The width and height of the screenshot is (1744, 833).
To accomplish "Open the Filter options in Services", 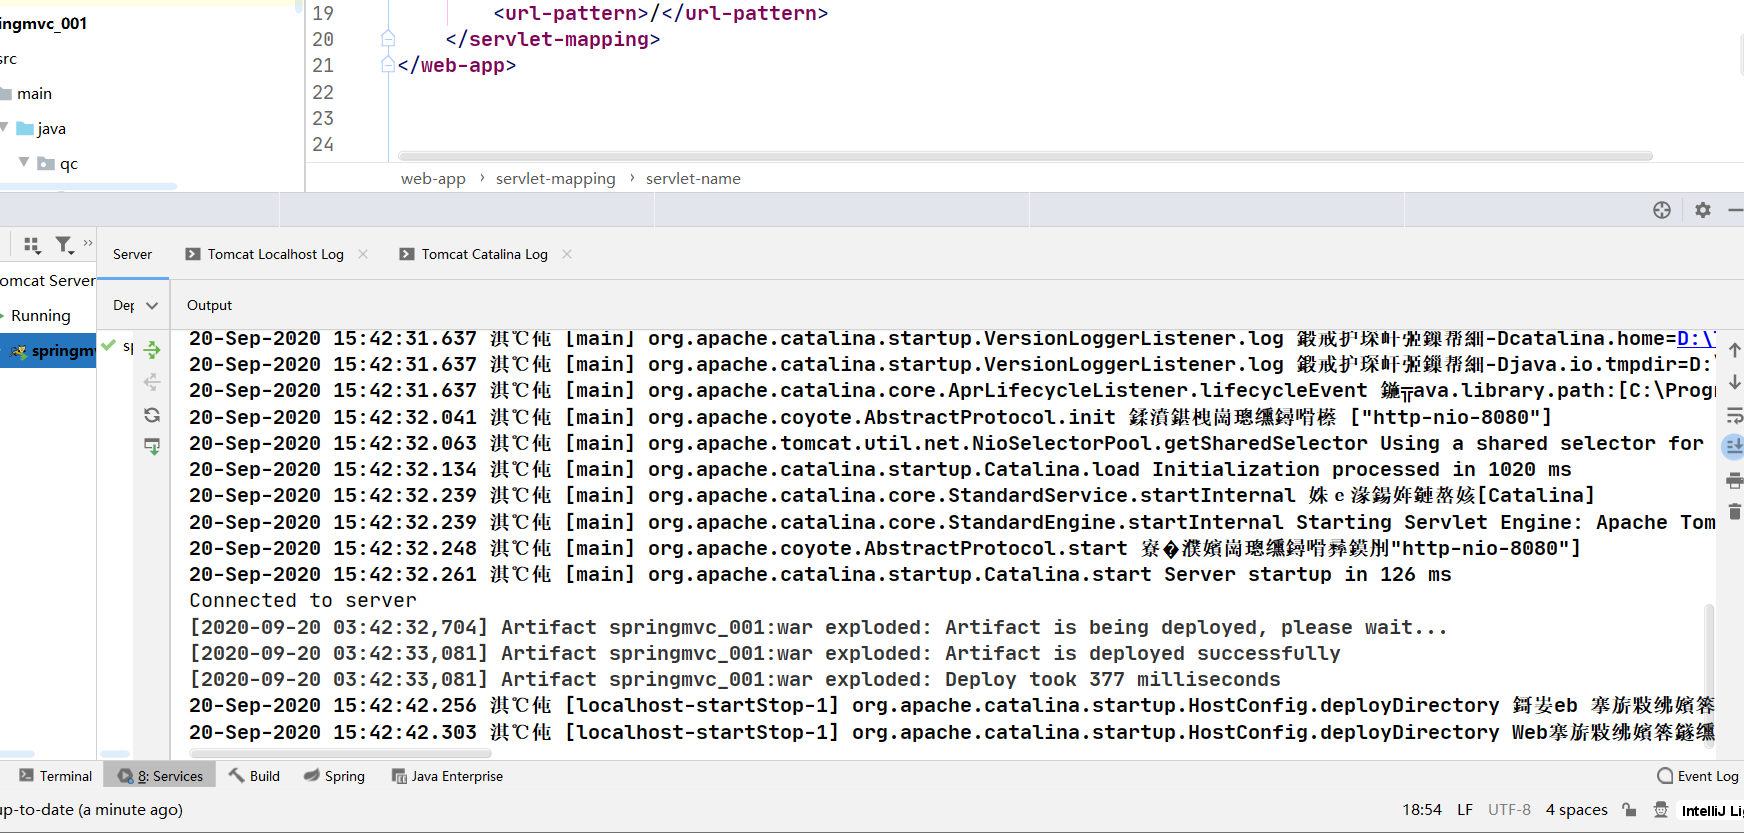I will tap(64, 244).
